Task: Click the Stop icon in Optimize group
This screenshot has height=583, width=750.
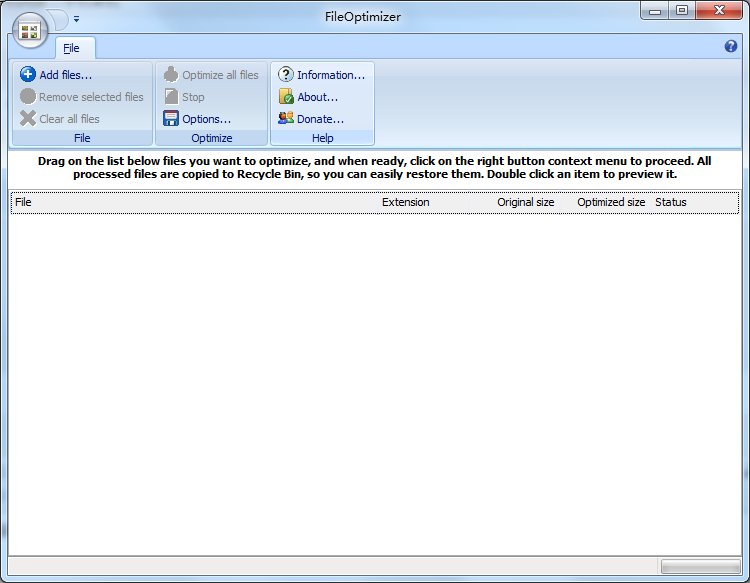Action: 171,96
